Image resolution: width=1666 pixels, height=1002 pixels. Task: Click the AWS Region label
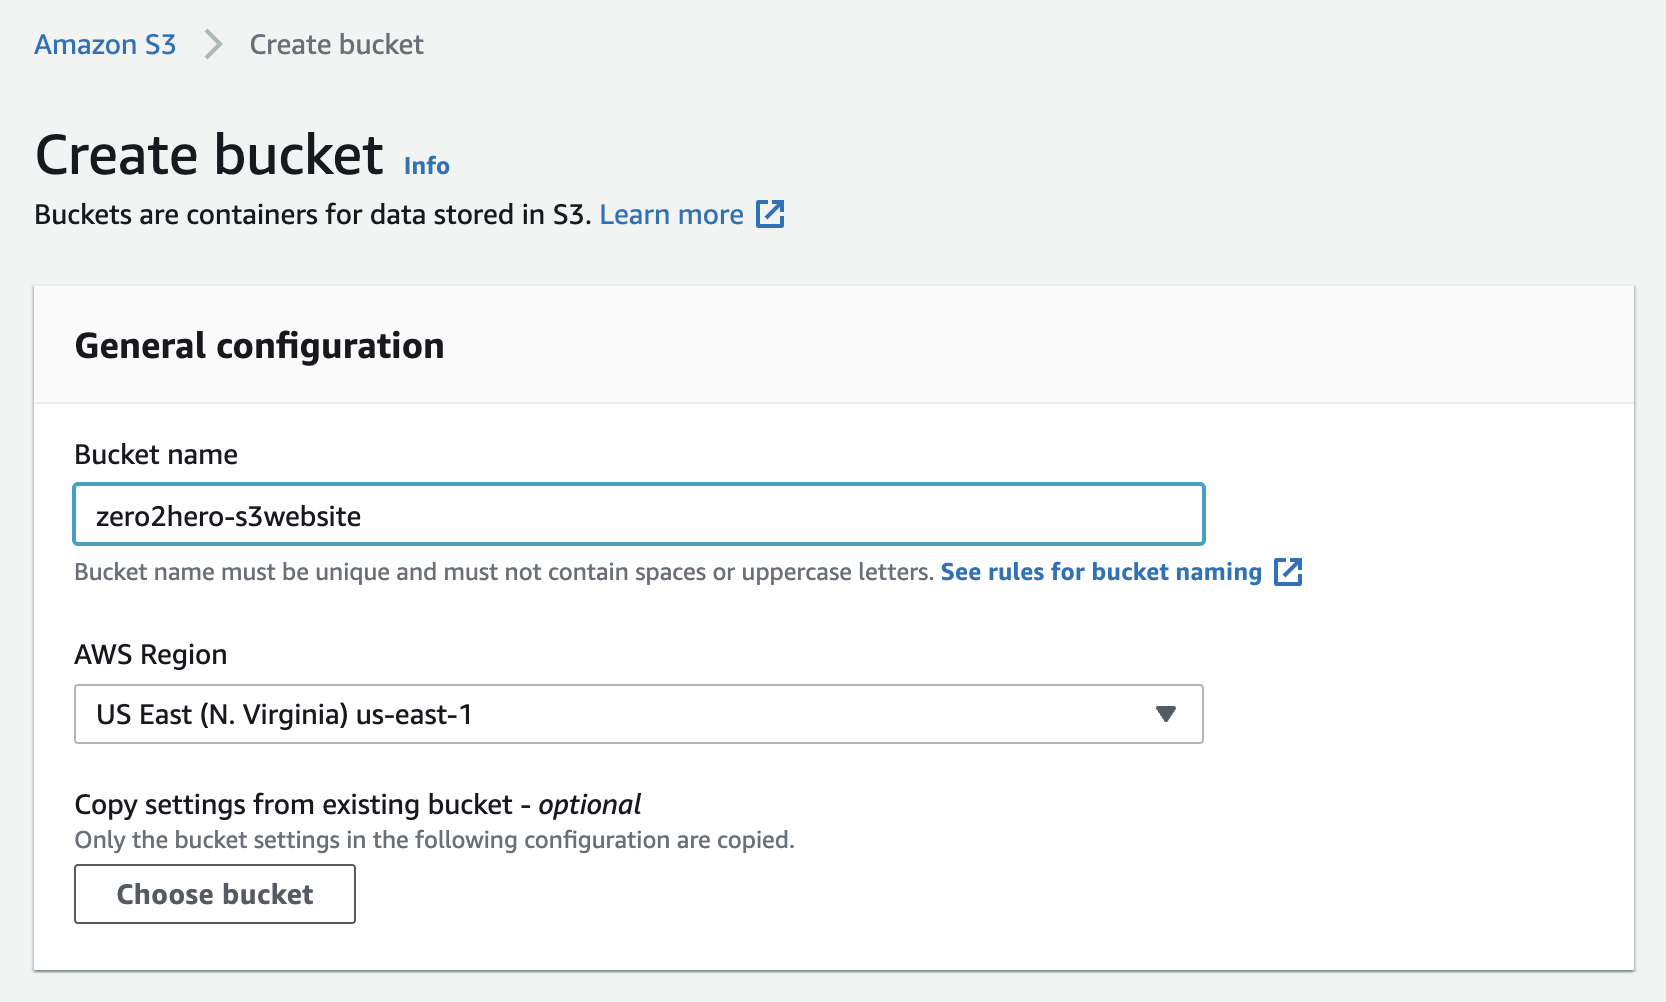(x=151, y=655)
